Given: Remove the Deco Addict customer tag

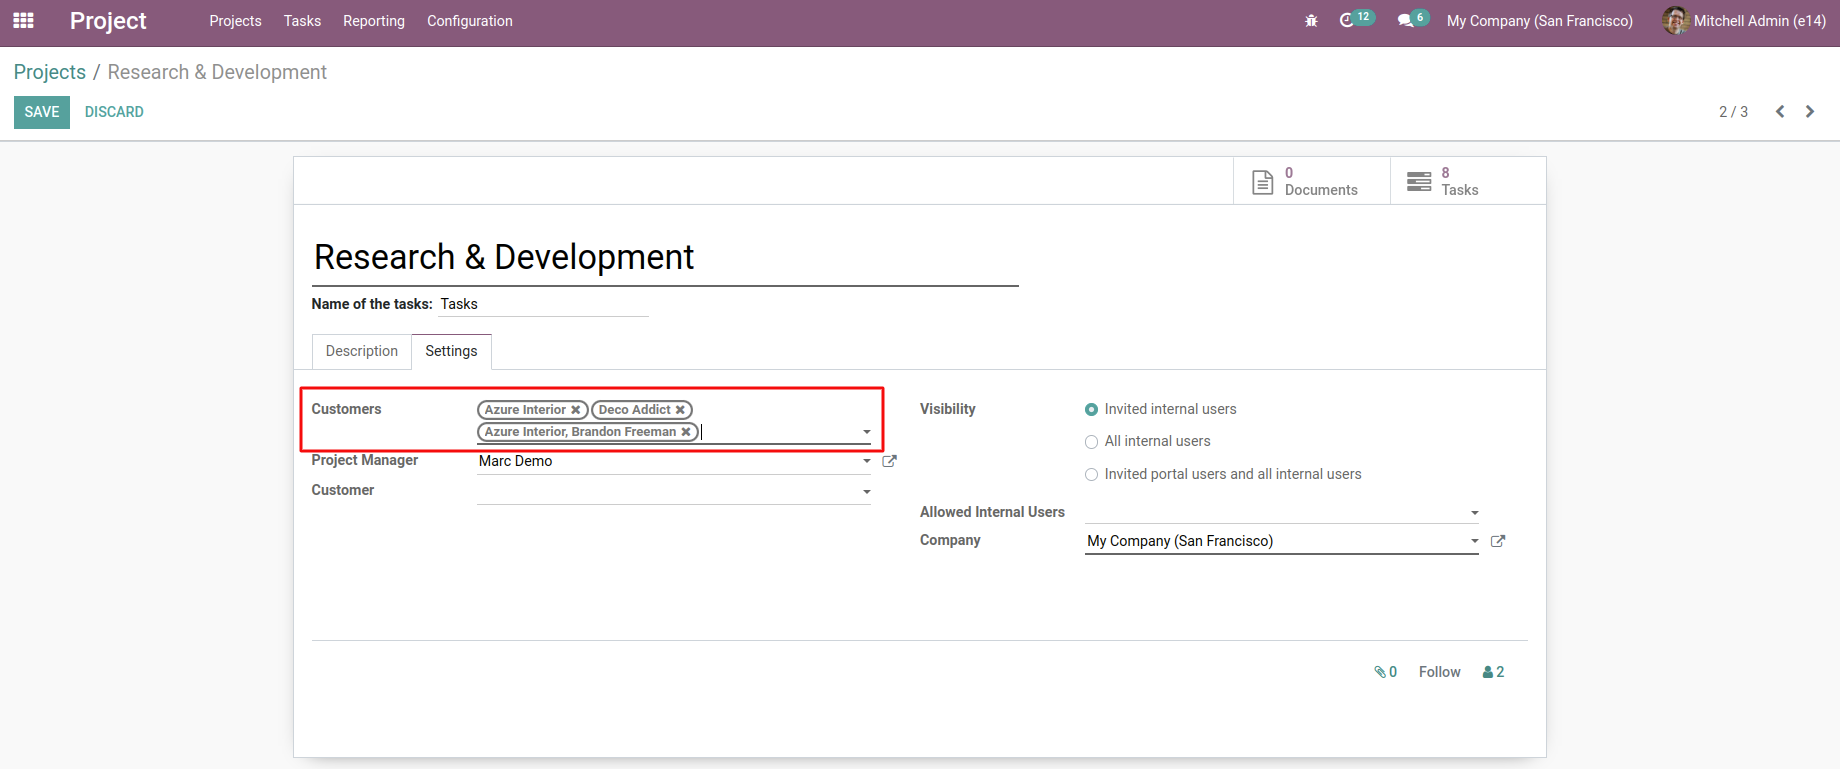Looking at the screenshot, I should point(680,410).
